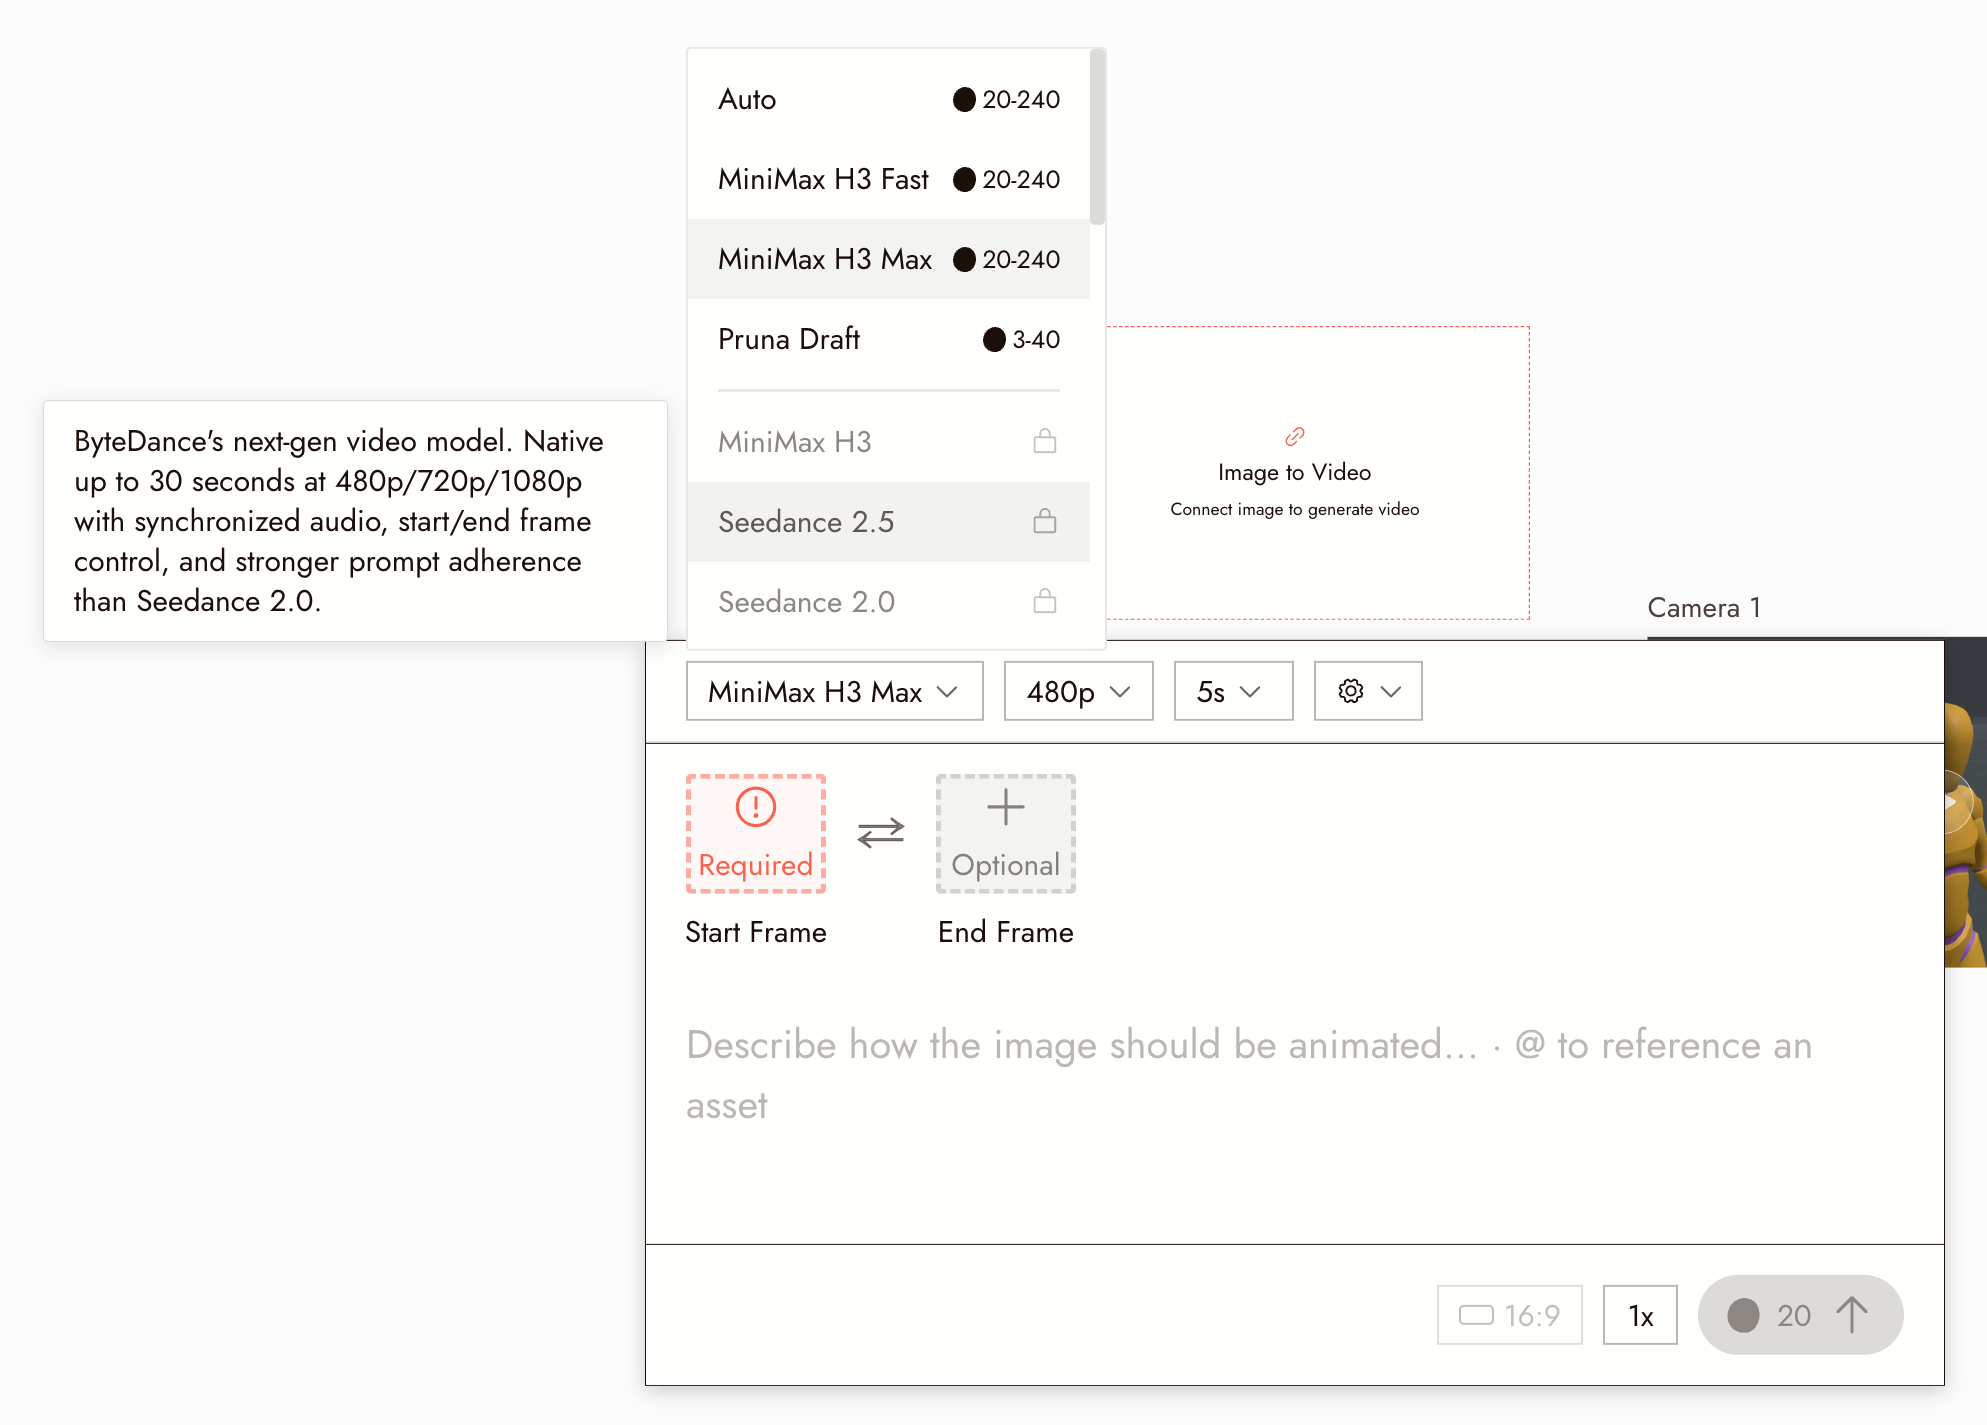Select the Auto model option
The height and width of the screenshot is (1425, 1987).
888,99
